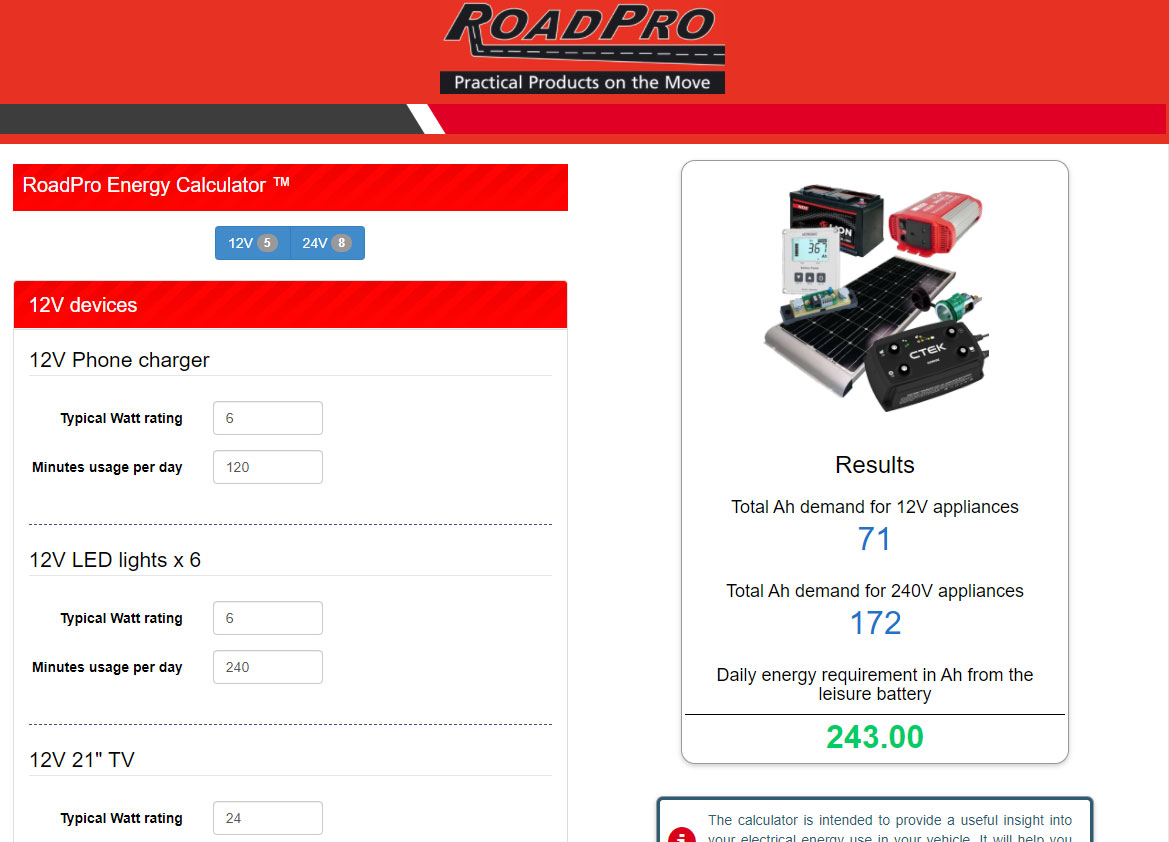Edit LED lights Minutes usage per day field

click(x=268, y=667)
